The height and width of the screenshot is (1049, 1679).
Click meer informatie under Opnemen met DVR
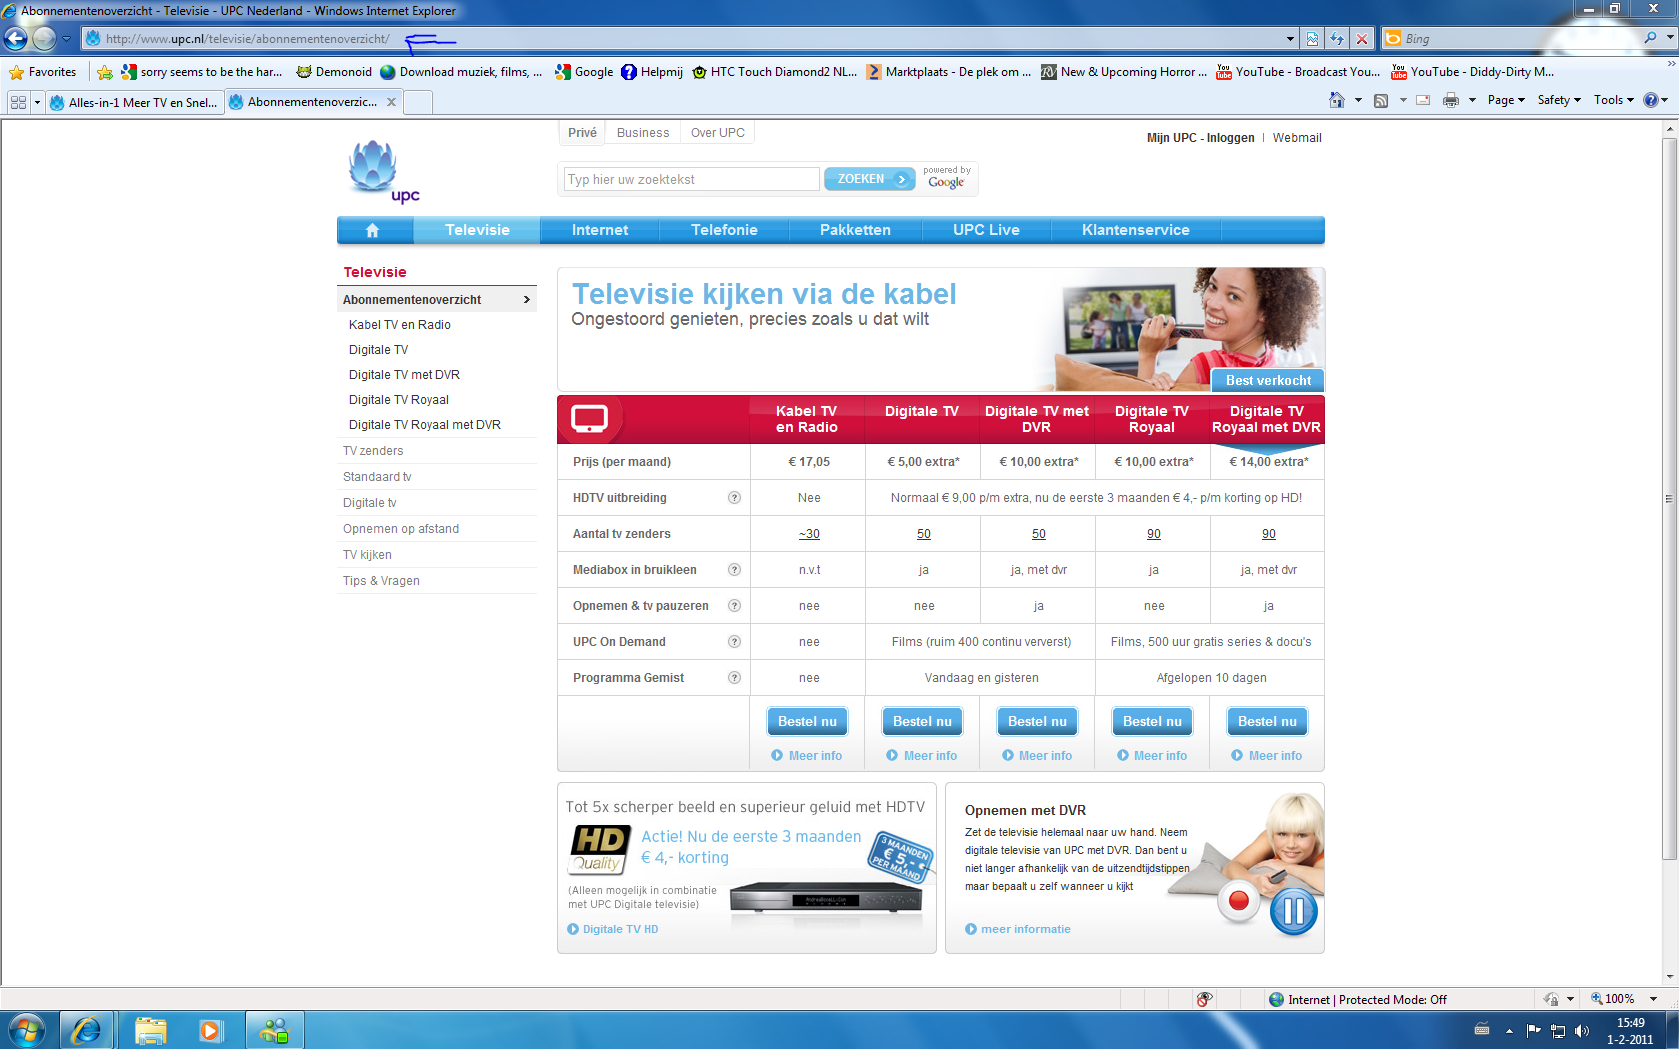[1018, 929]
